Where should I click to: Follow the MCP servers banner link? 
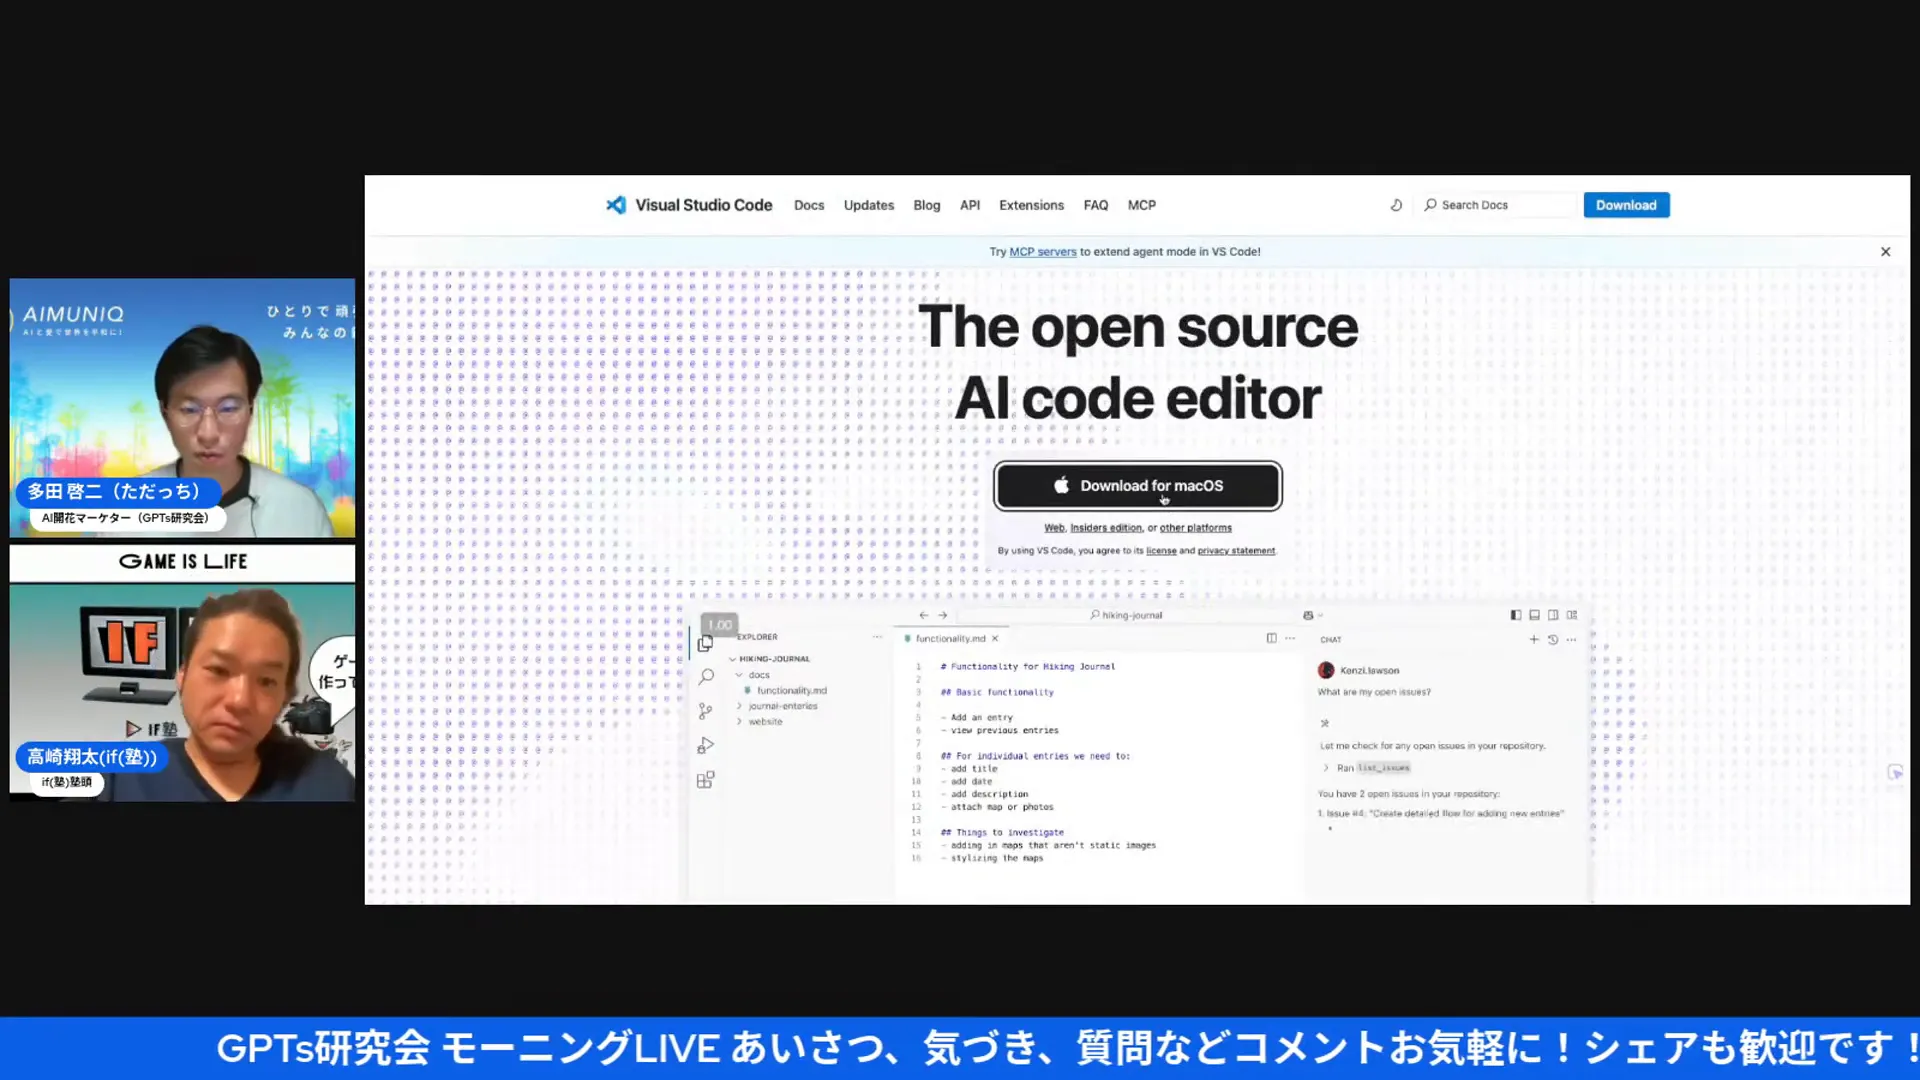(1043, 252)
